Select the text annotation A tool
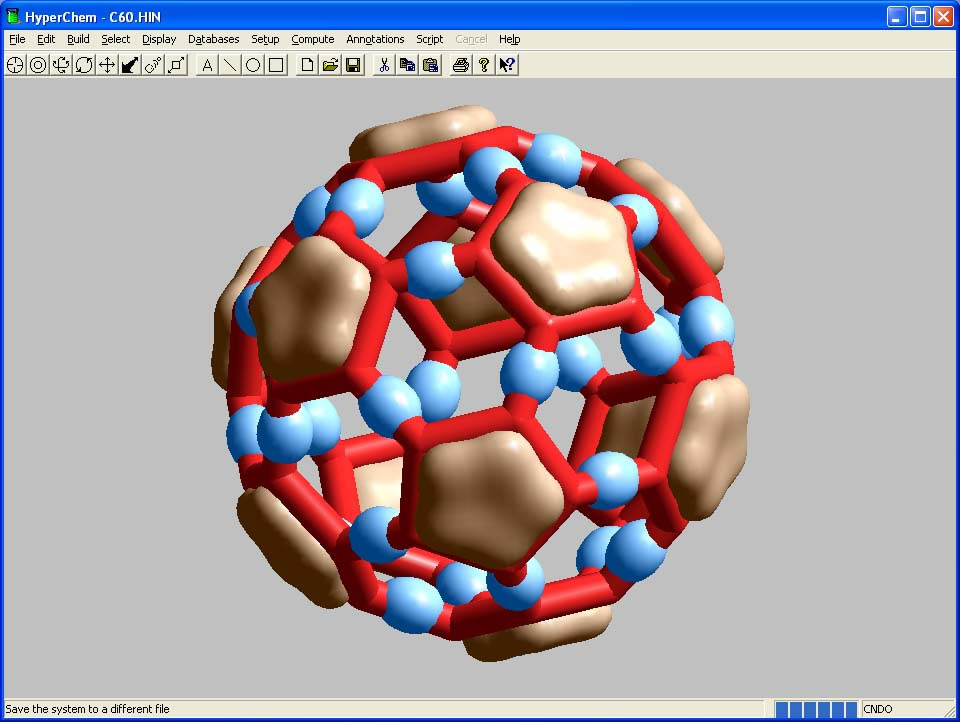 207,65
